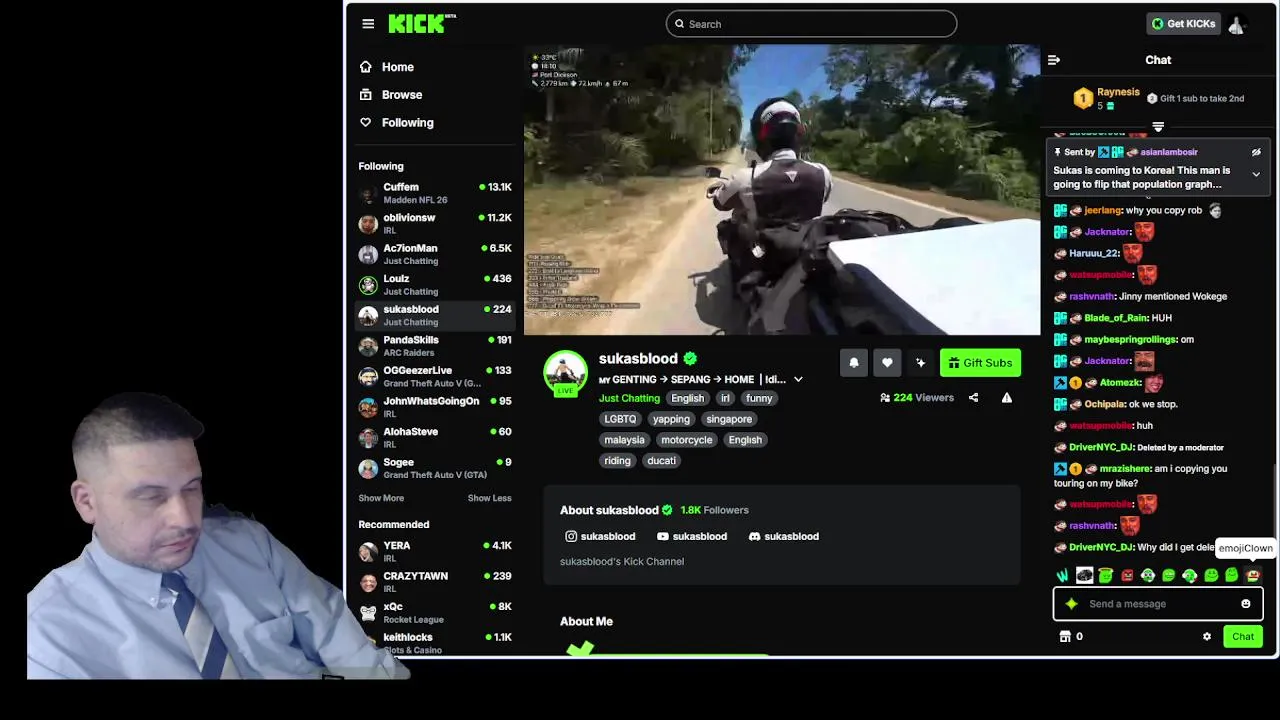Open Loulz channel in Following list
Screen dimensions: 1280x720
(x=435, y=285)
